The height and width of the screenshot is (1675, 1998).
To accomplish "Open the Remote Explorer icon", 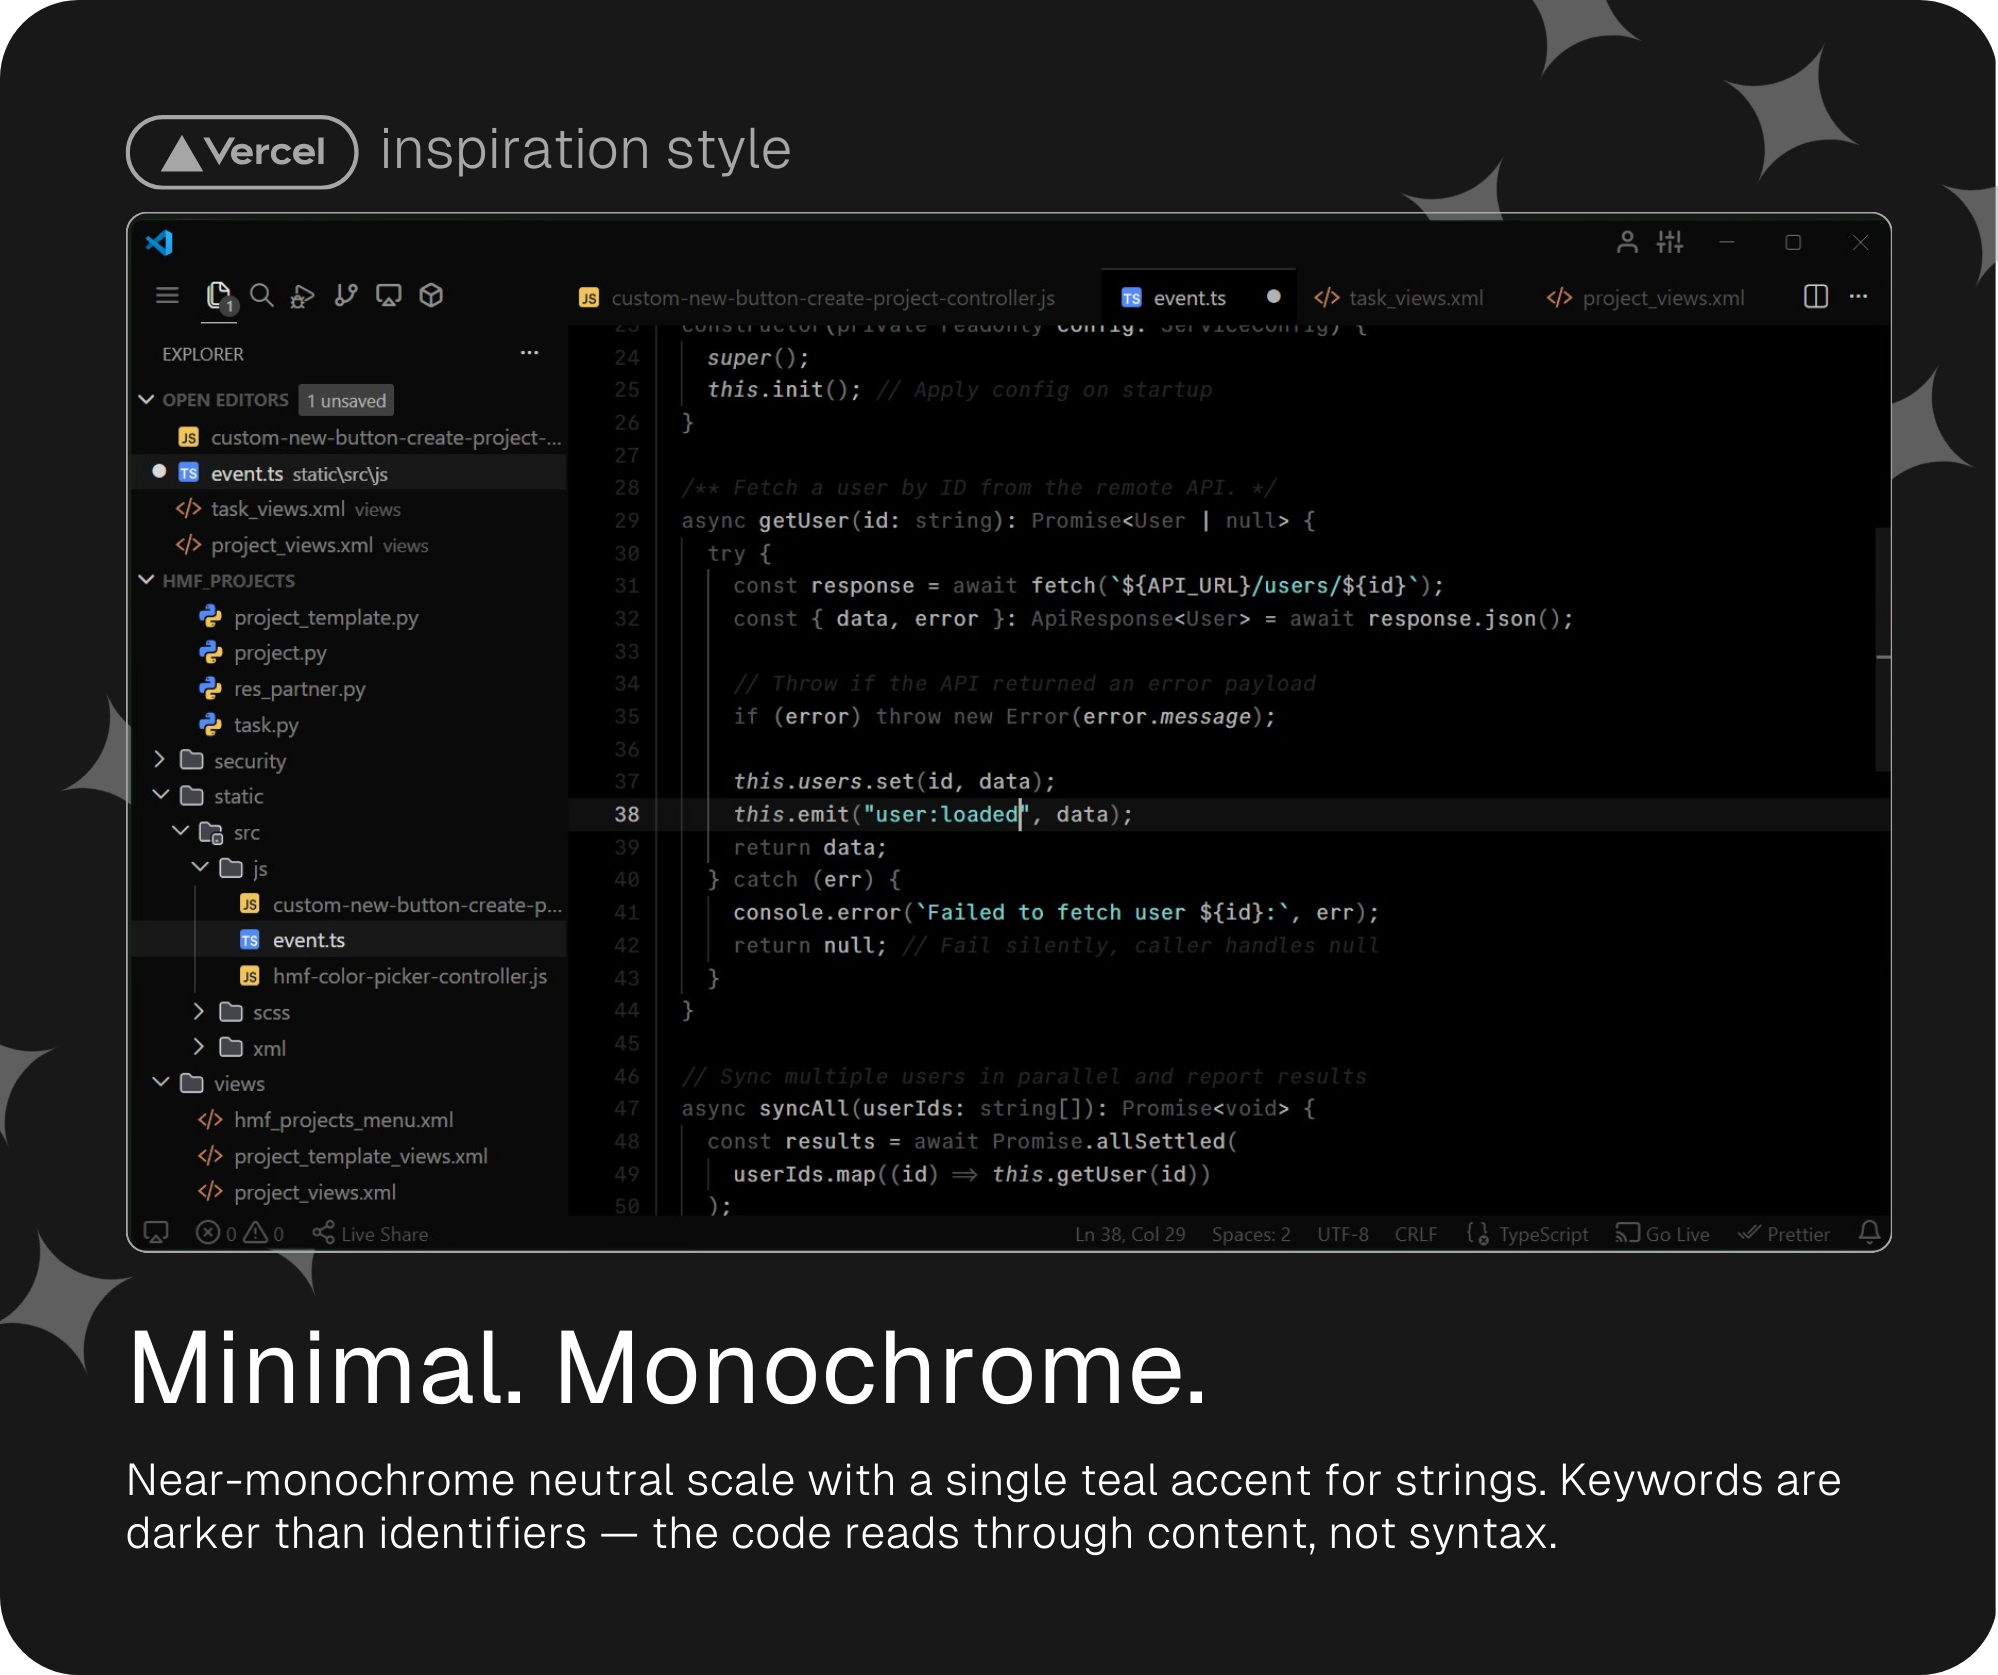I will (388, 296).
